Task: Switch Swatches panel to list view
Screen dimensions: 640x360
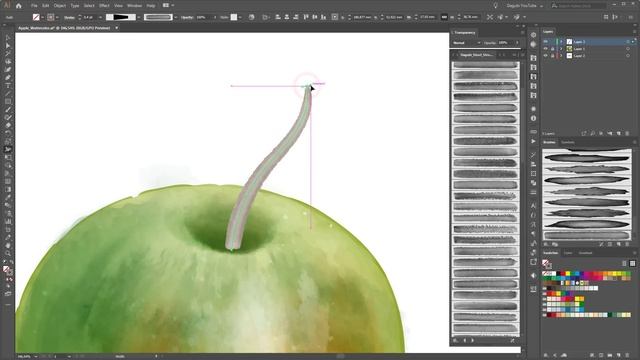Action: [624, 263]
